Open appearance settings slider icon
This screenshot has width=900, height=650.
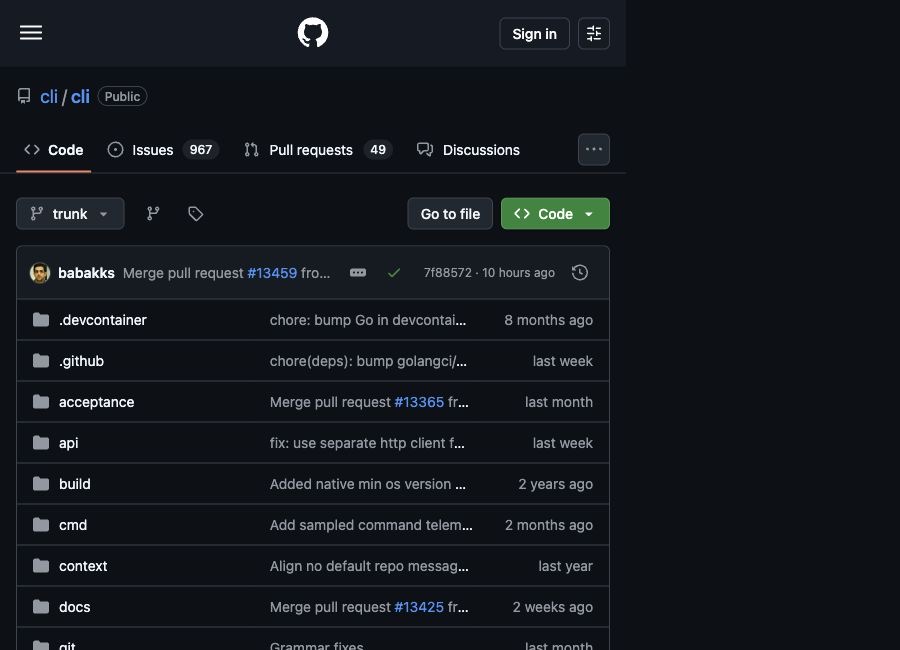tap(593, 33)
